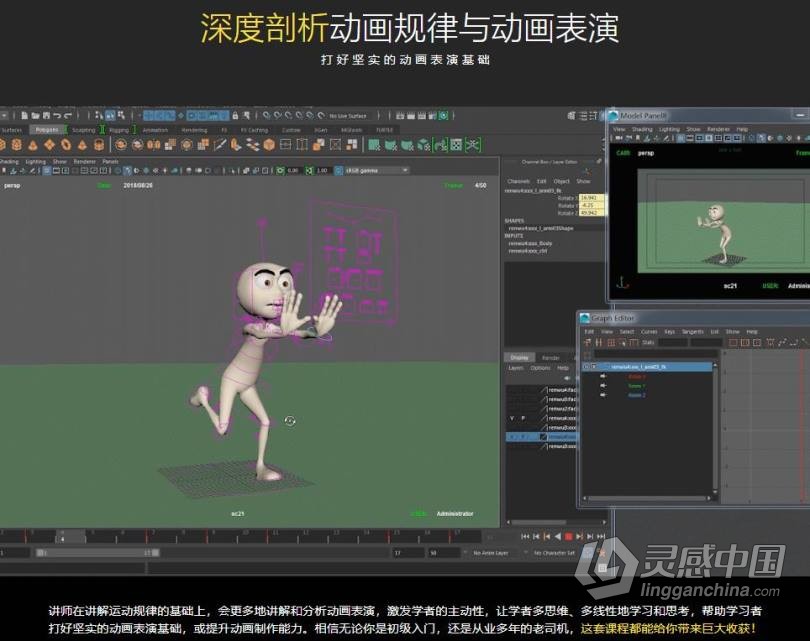Click the Redo arrow icon
The width and height of the screenshot is (810, 641).
[68, 115]
